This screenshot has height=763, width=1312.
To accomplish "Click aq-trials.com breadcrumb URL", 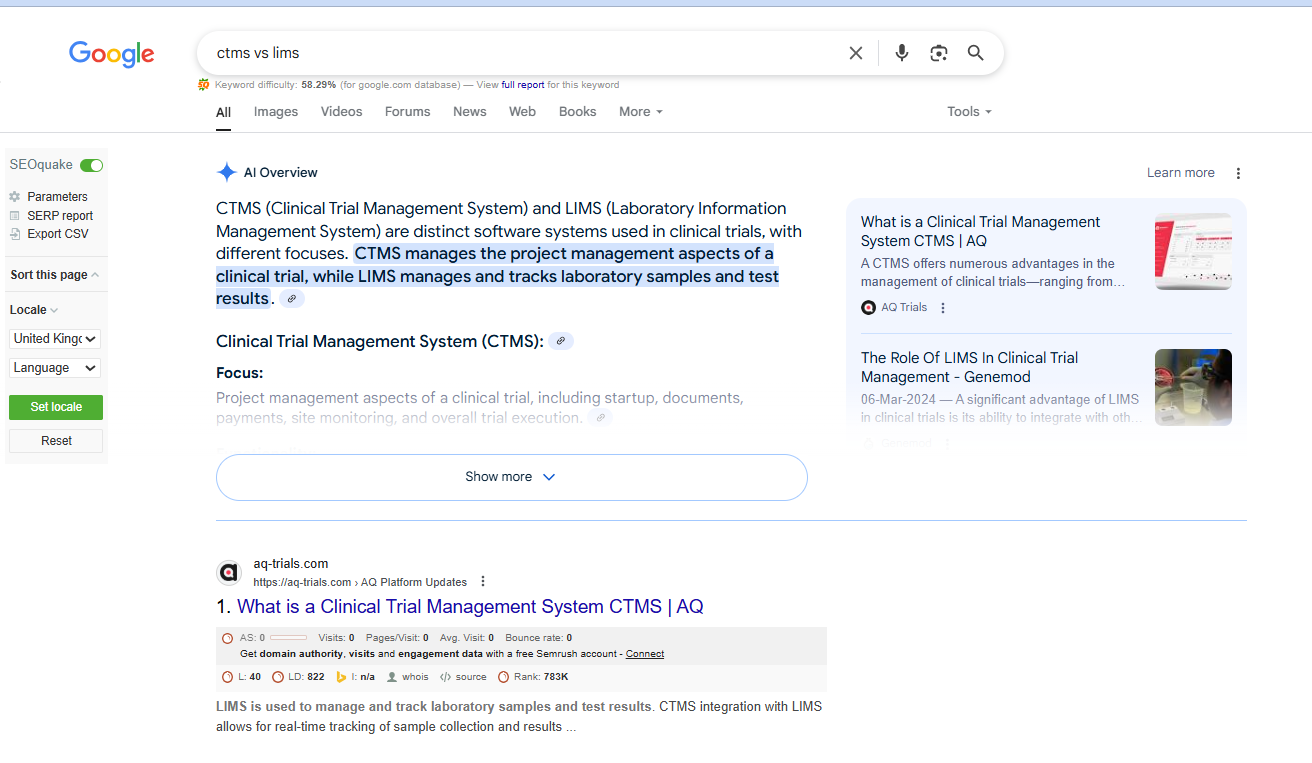I will (360, 582).
